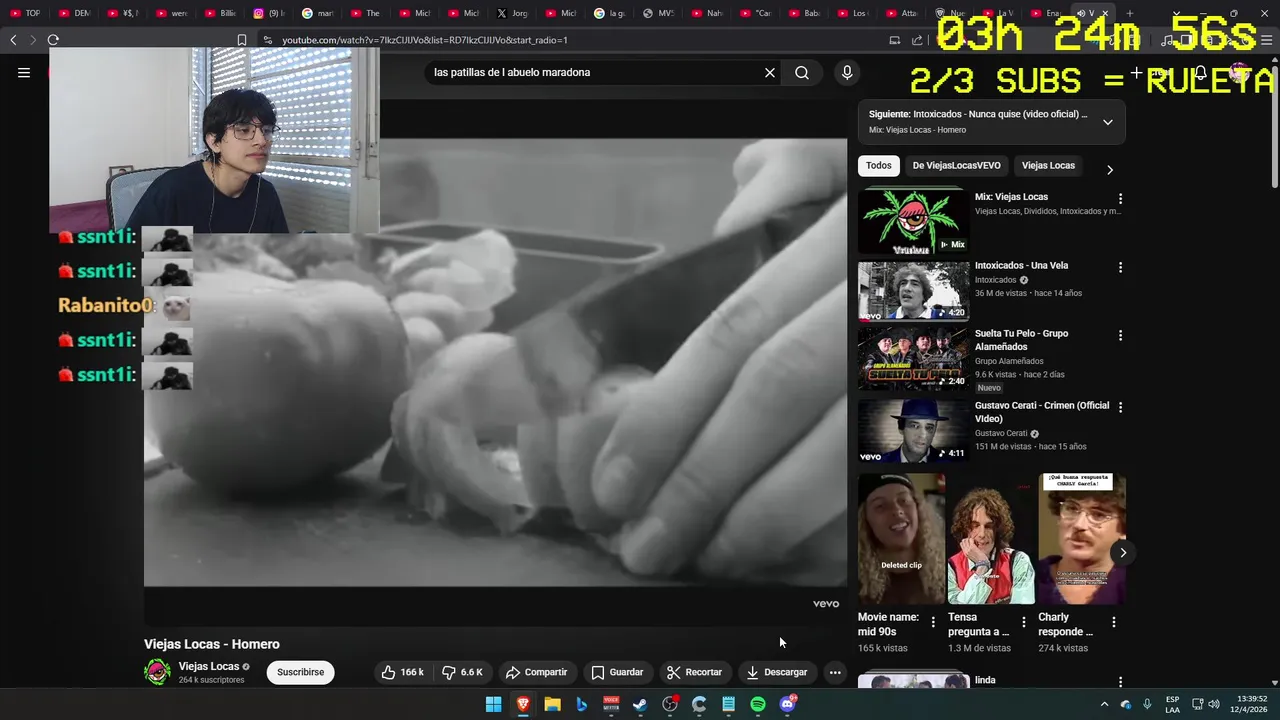Click the 'Gustavo Cerati - Crimen (Official Video)' title
Viewport: 1280px width, 720px height.
(1042, 412)
